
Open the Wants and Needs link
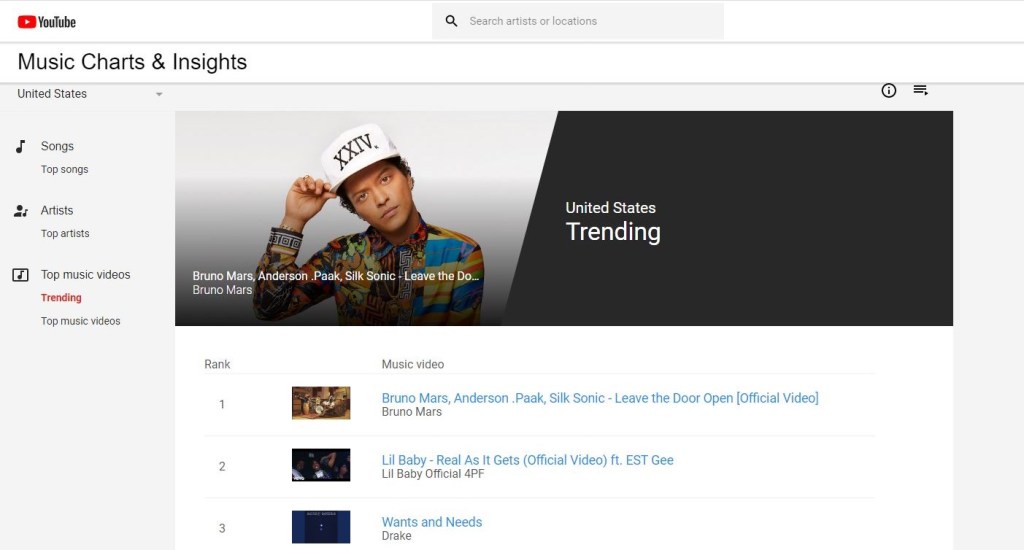point(432,522)
